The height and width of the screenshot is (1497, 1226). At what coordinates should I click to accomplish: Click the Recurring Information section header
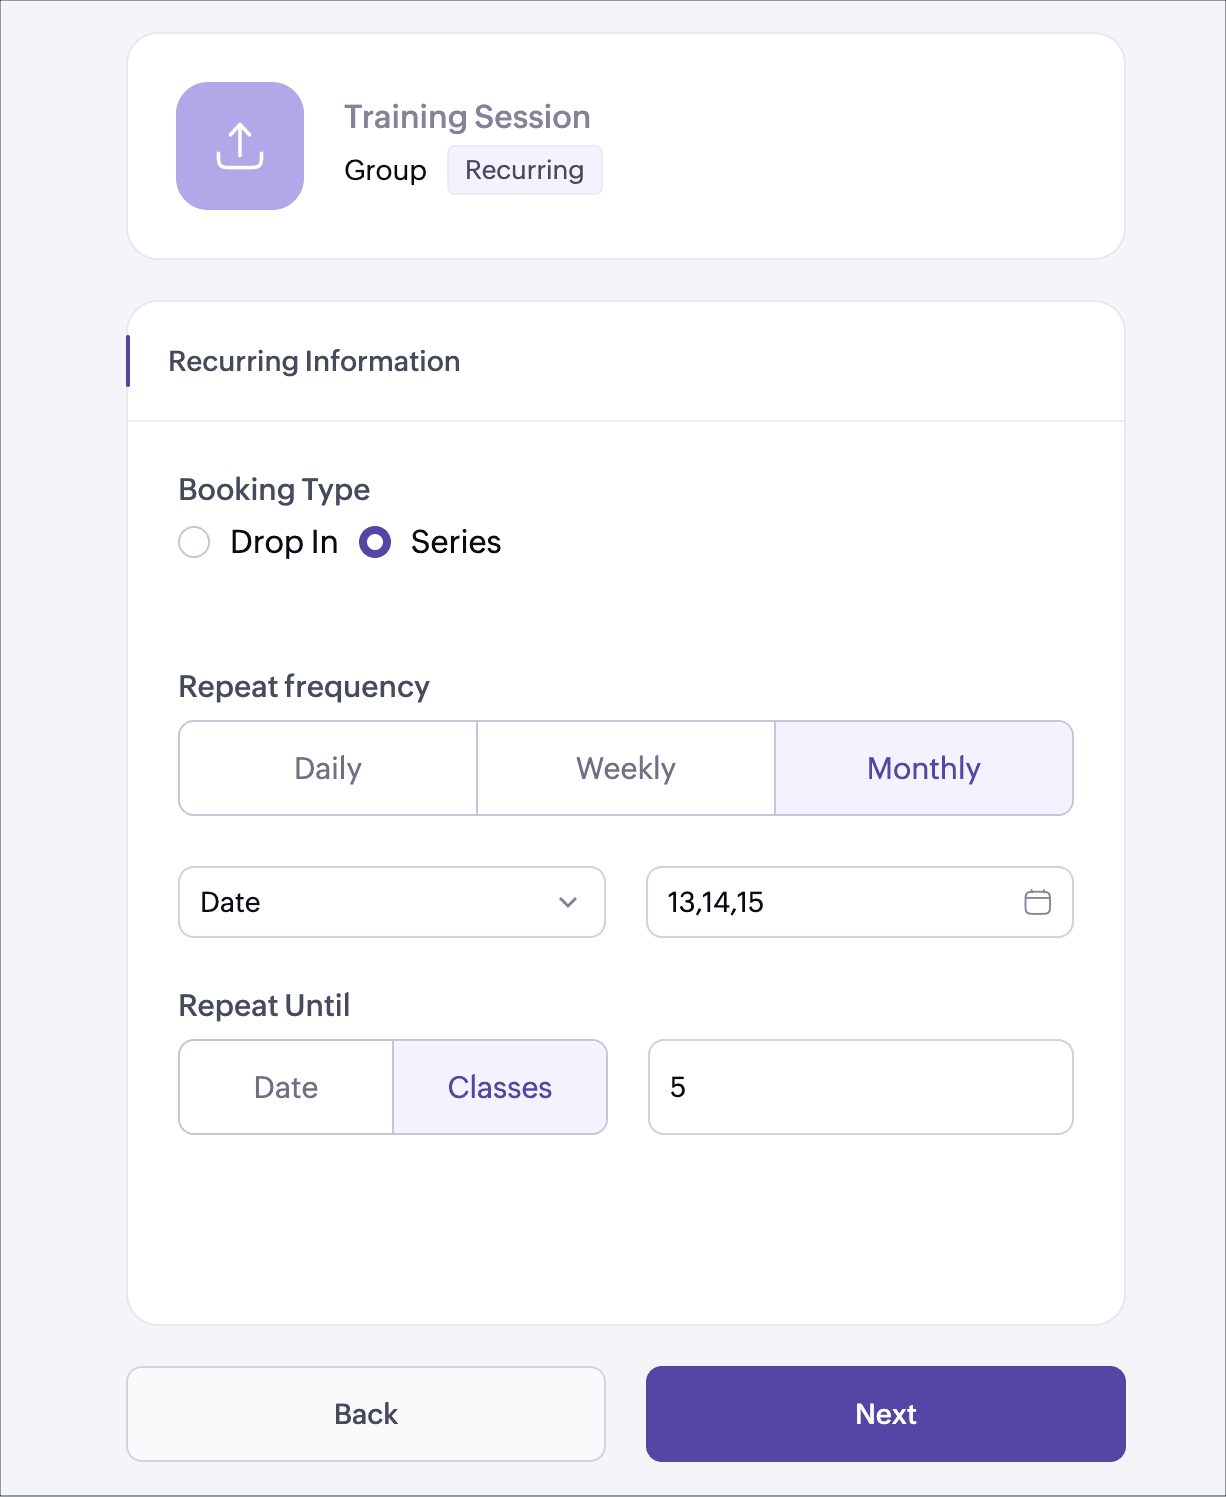(314, 361)
